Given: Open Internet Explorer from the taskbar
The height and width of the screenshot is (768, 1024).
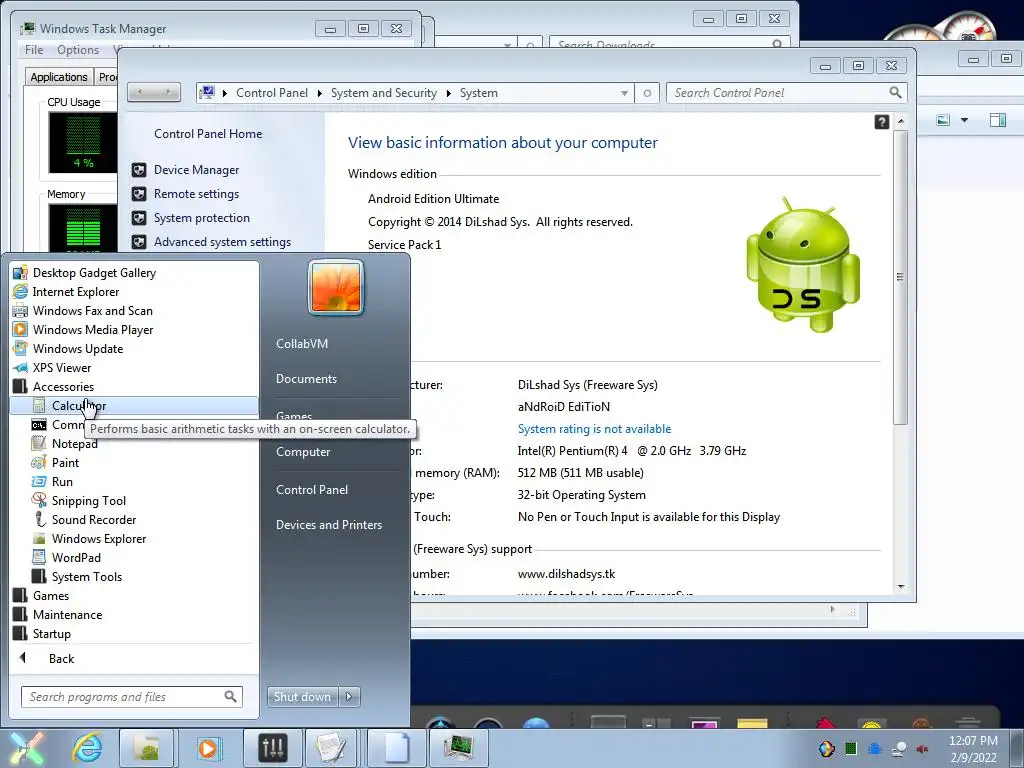Looking at the screenshot, I should (x=88, y=748).
